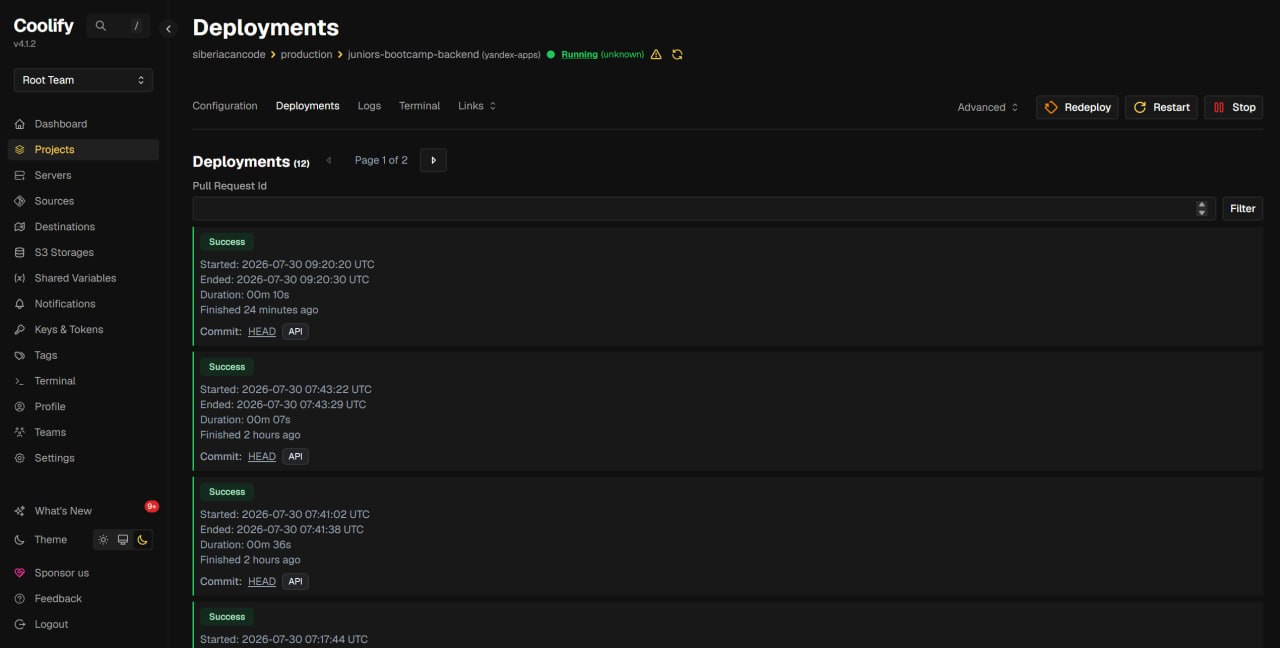Image resolution: width=1280 pixels, height=648 pixels.
Task: Click the yellow warning triangle icon
Action: click(x=656, y=55)
